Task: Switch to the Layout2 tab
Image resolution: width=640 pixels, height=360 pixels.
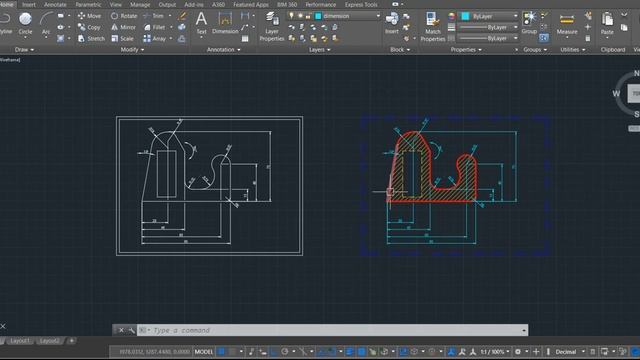Action: [49, 340]
